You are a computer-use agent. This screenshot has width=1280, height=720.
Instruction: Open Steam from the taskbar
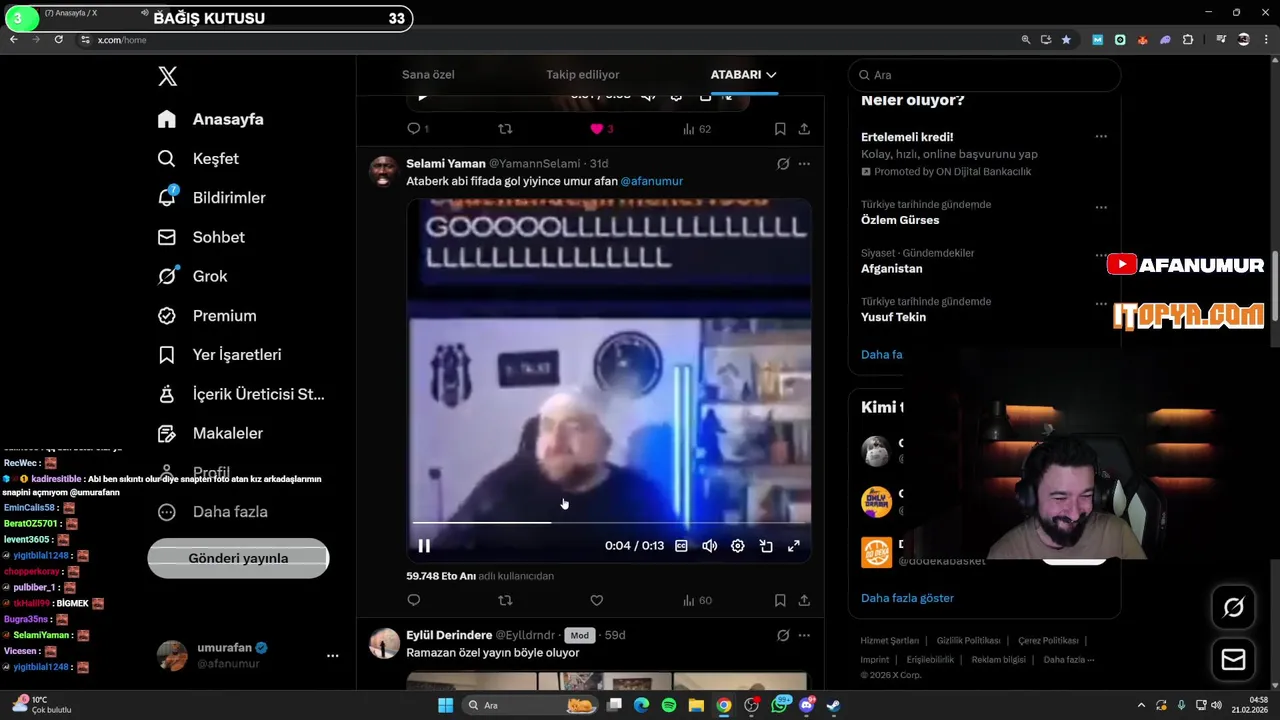[833, 705]
